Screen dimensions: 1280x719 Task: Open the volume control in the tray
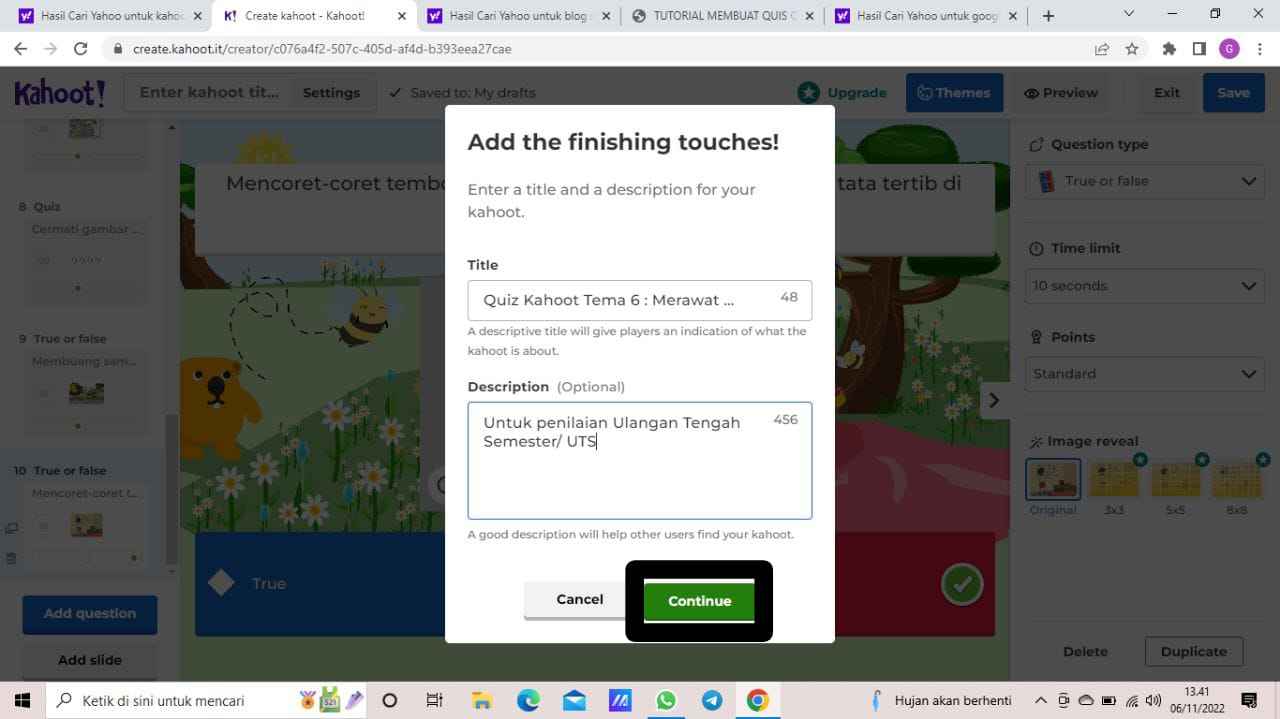(1154, 700)
